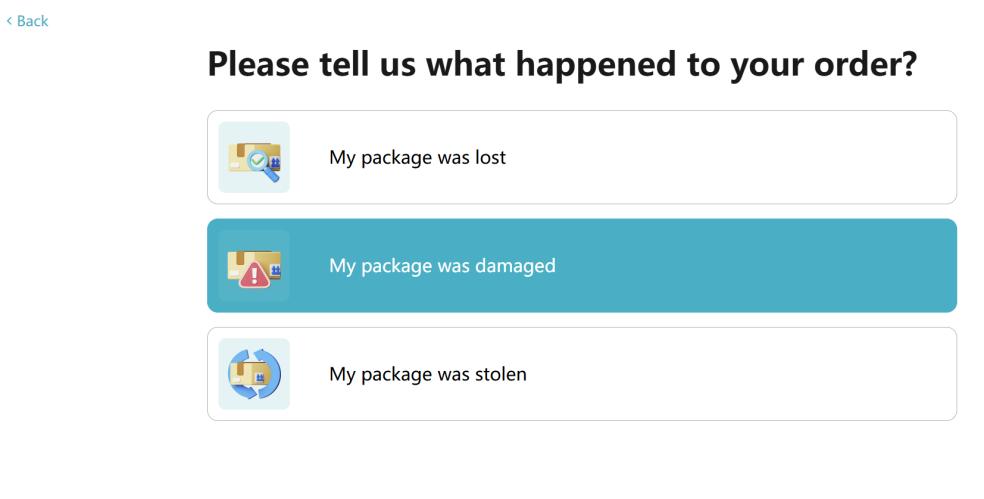Click the stolen package circular arrows icon
This screenshot has width=984, height=499.
pos(254,374)
